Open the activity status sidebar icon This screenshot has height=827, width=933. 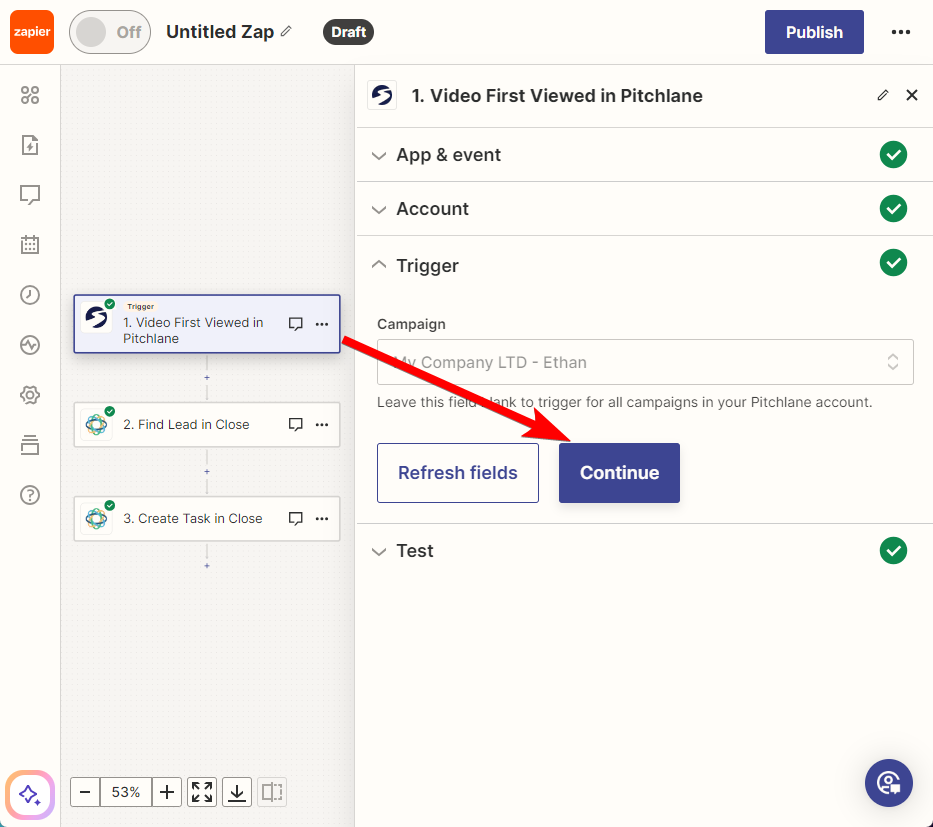tap(30, 344)
